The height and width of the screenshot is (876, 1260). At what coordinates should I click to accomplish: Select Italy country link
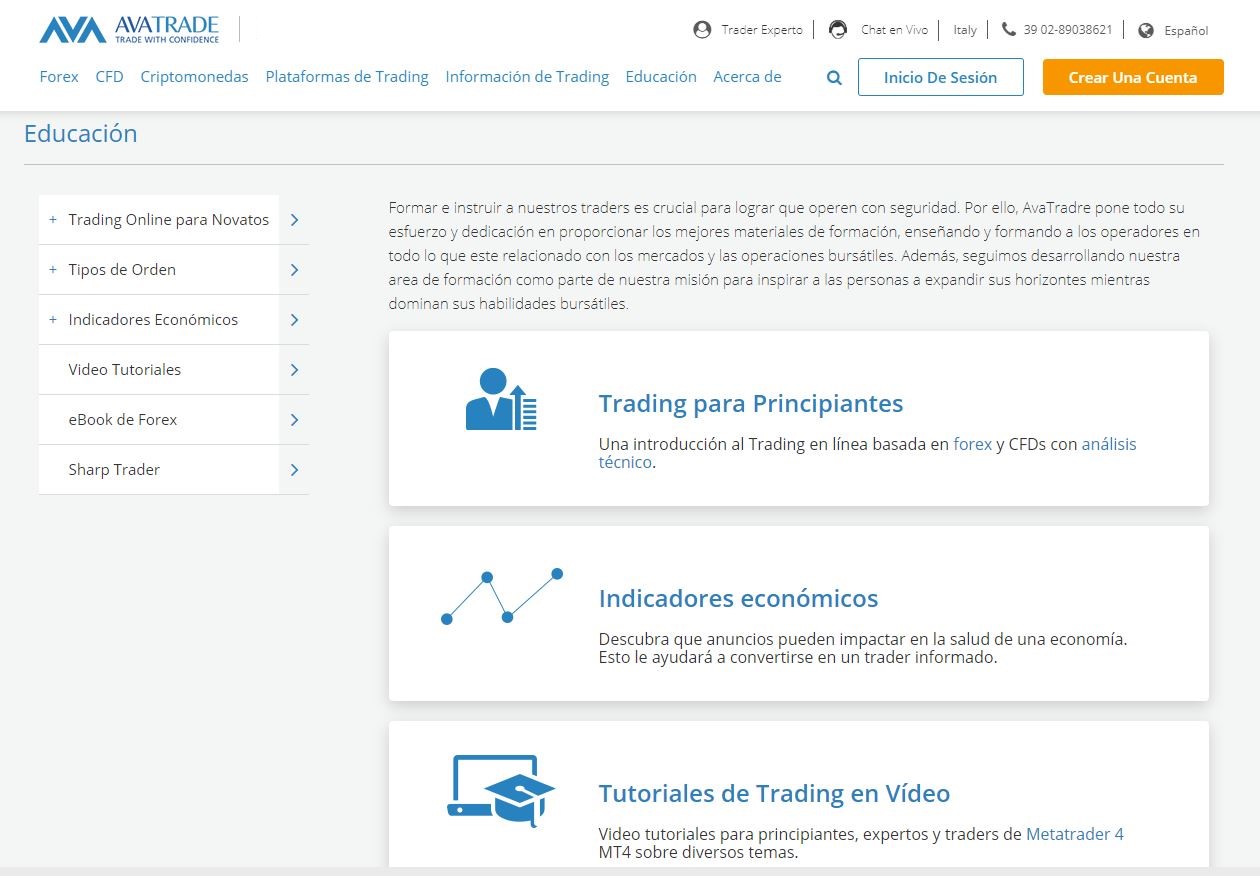965,30
